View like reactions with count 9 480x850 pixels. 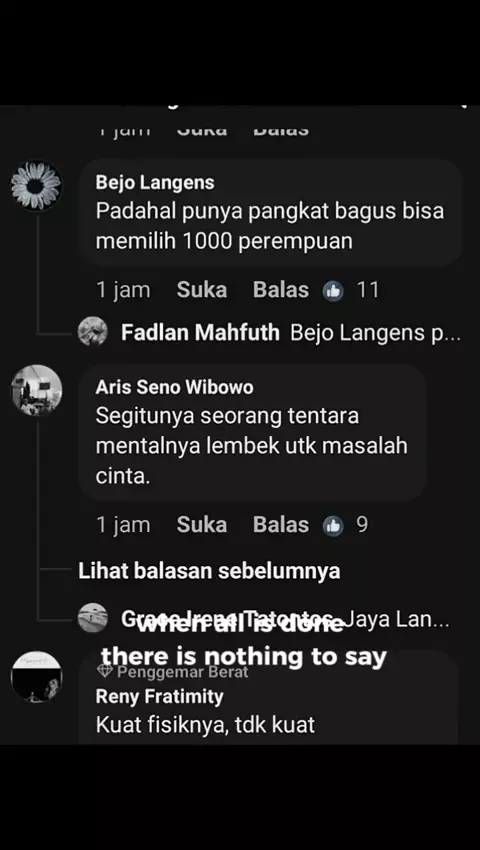[345, 525]
